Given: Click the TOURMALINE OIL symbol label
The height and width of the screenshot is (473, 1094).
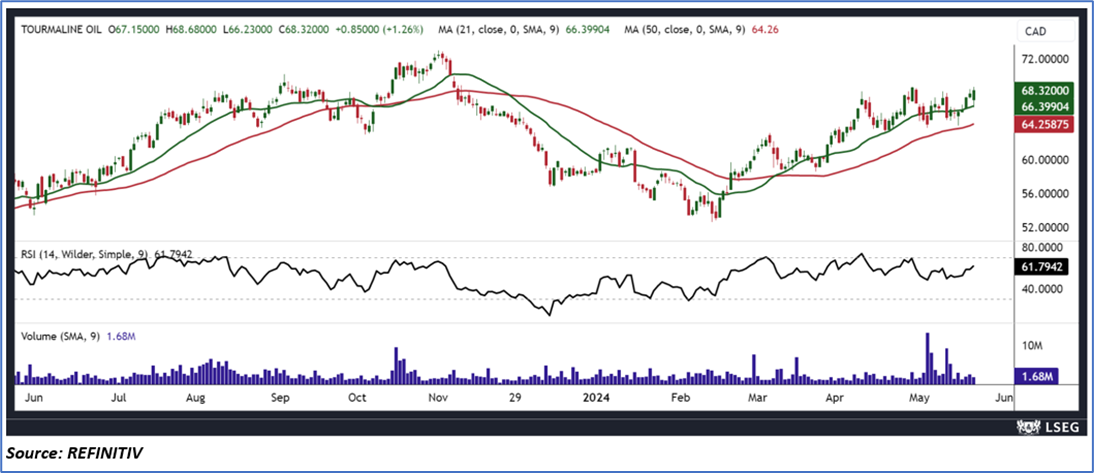Looking at the screenshot, I should 61,30.
